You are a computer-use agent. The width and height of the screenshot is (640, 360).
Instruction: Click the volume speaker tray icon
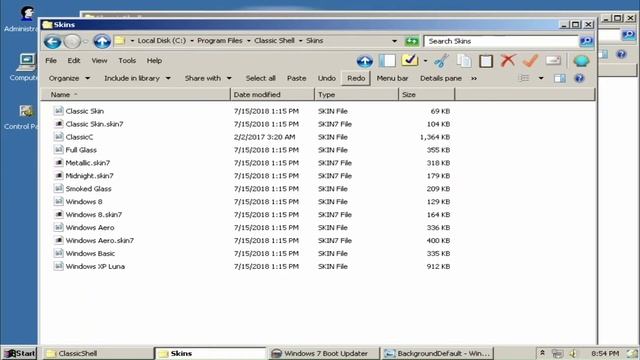coord(573,353)
